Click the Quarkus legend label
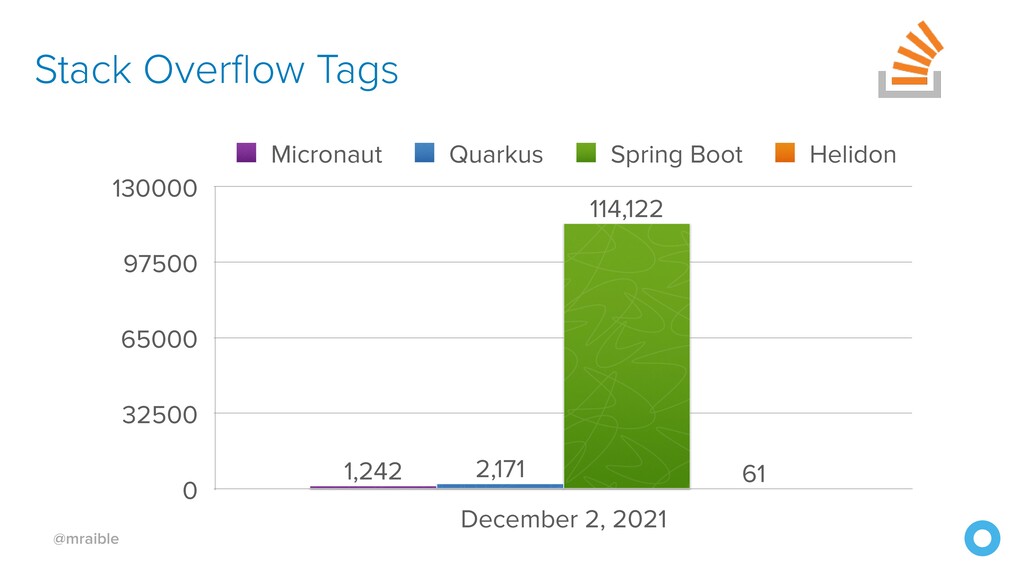The height and width of the screenshot is (576, 1024). 496,155
